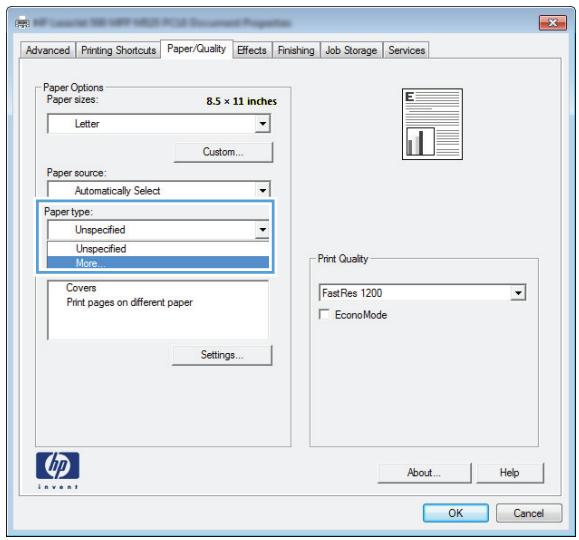This screenshot has width=579, height=540.
Task: Select Print pages on different paper
Action: point(130,302)
